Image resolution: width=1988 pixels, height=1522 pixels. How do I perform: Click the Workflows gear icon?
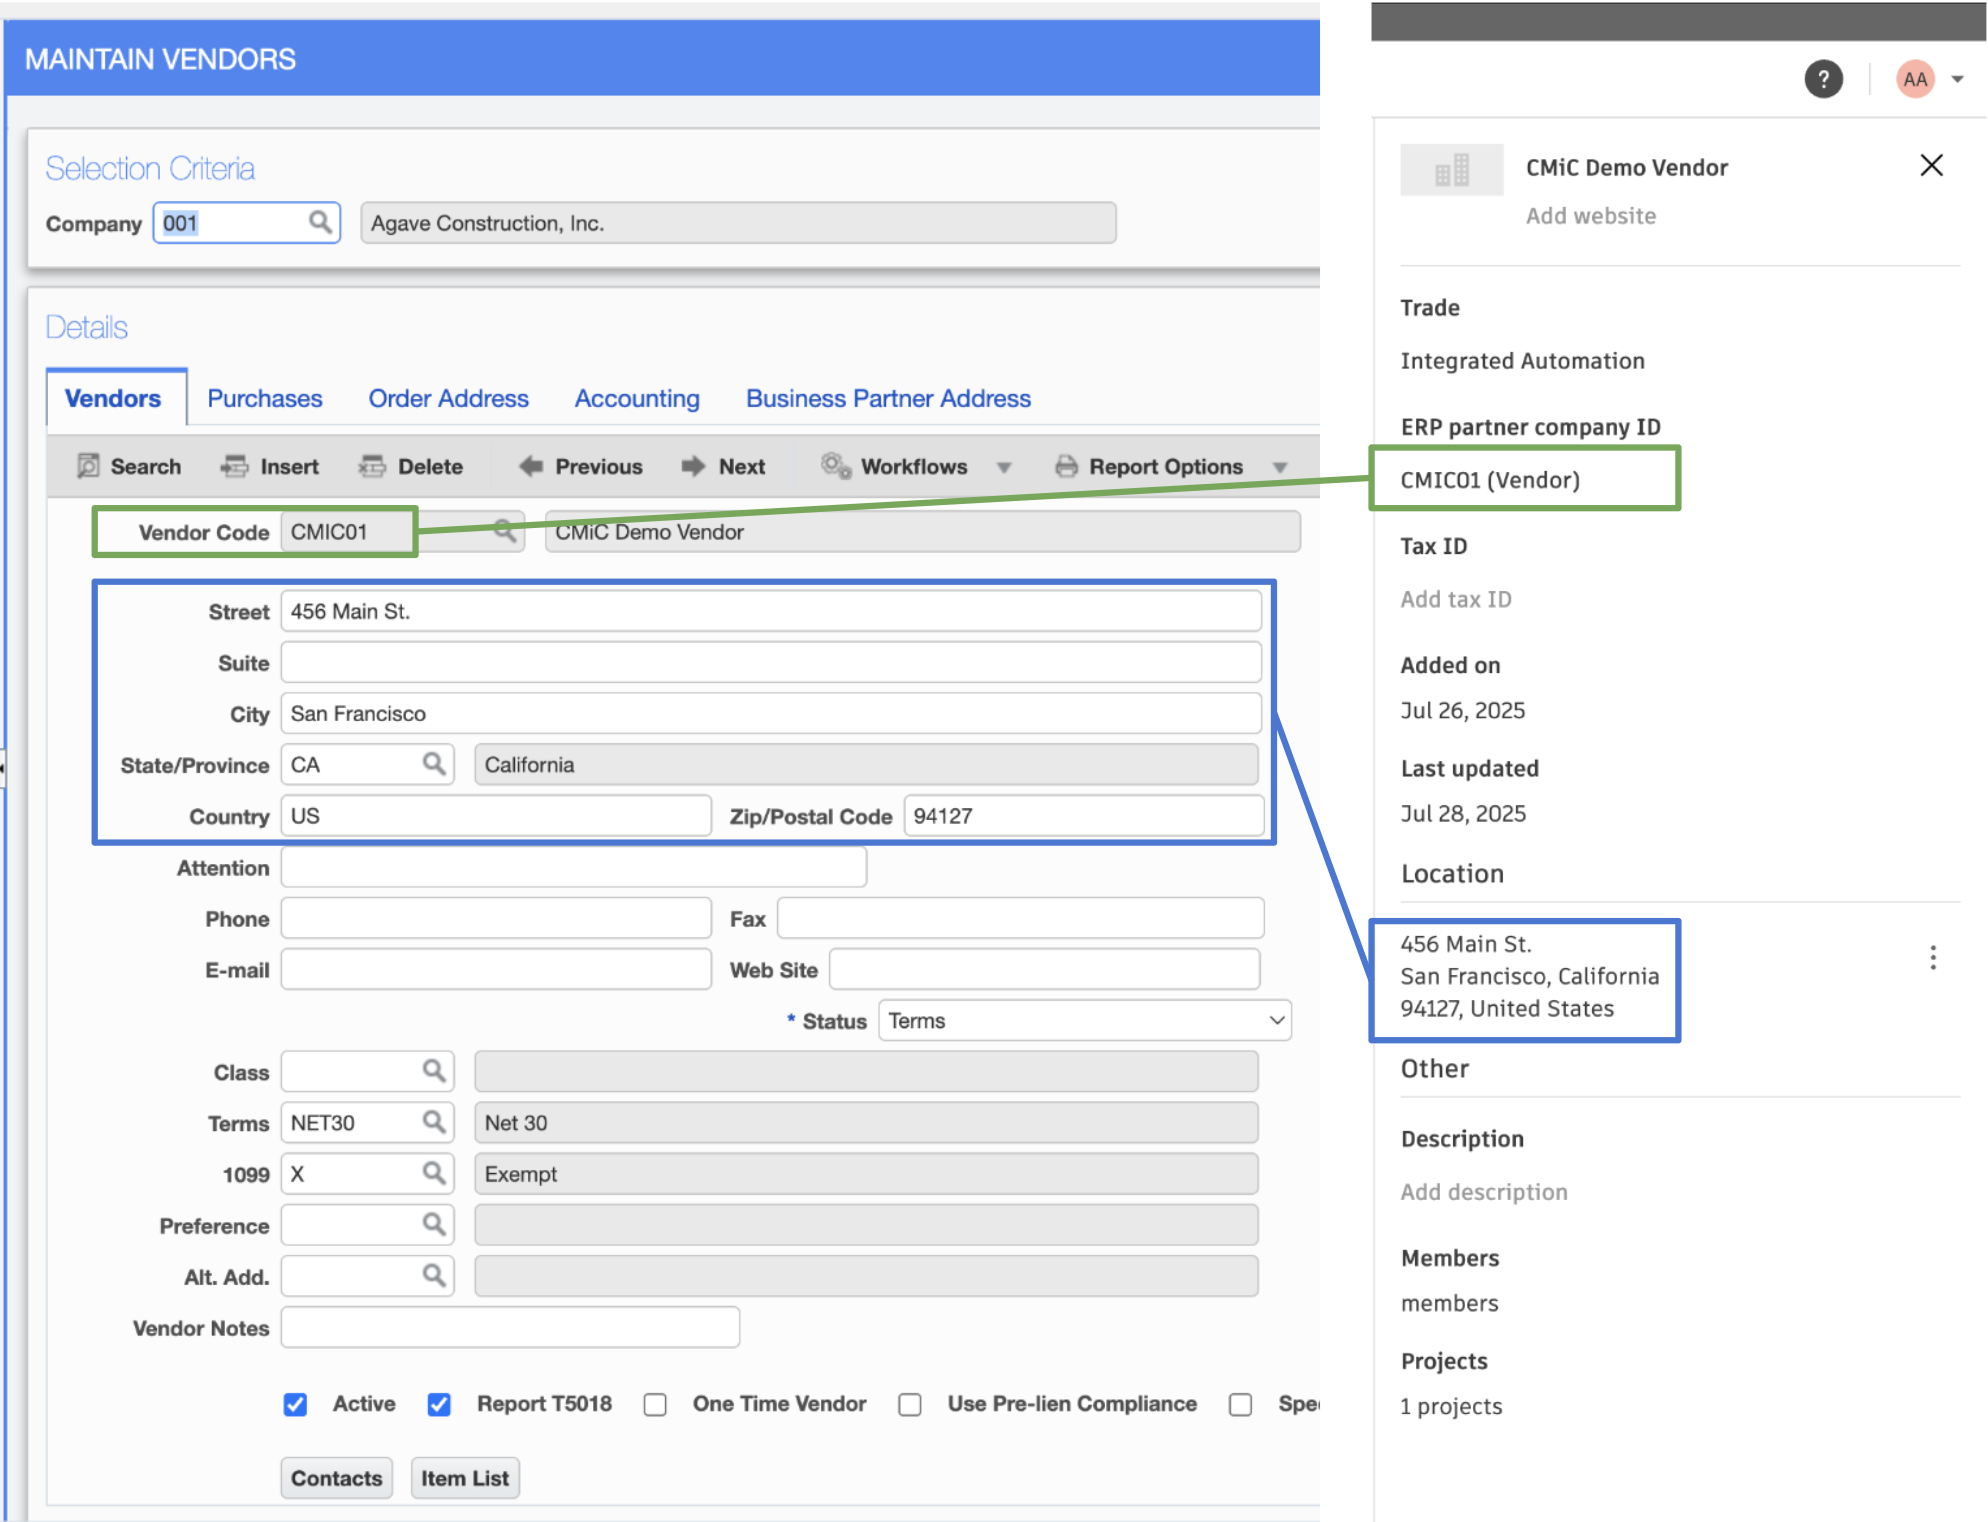pos(836,466)
